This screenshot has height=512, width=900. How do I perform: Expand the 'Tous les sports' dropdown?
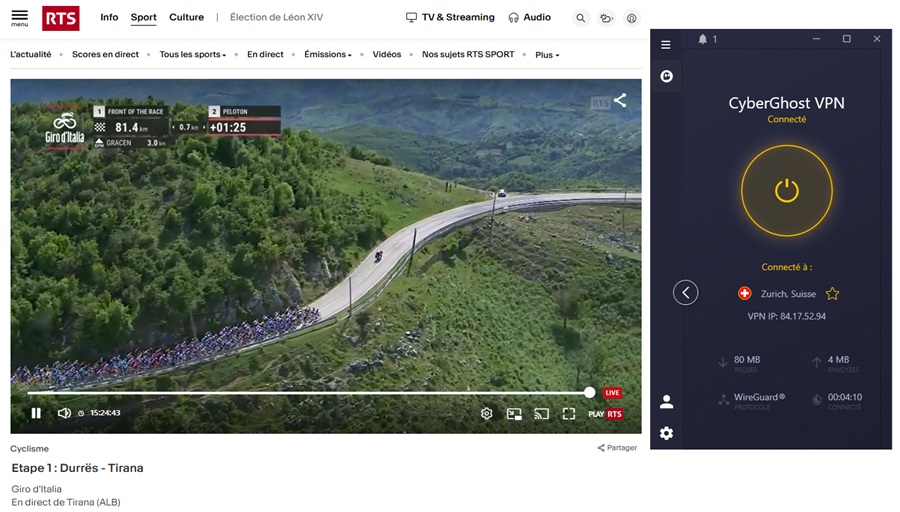[192, 54]
